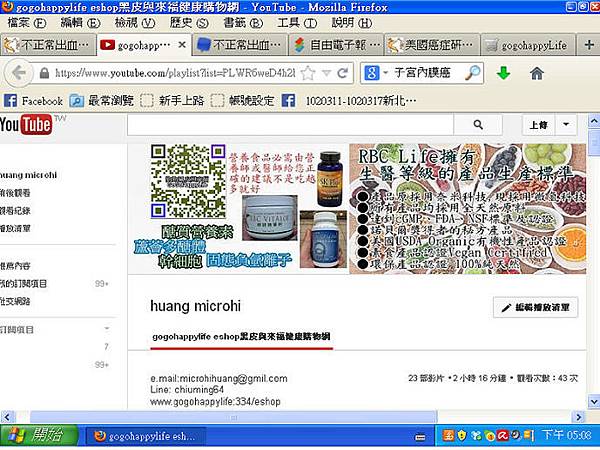Click the 上傳 upload button
Viewport: 600px width, 450px height.
[538, 125]
